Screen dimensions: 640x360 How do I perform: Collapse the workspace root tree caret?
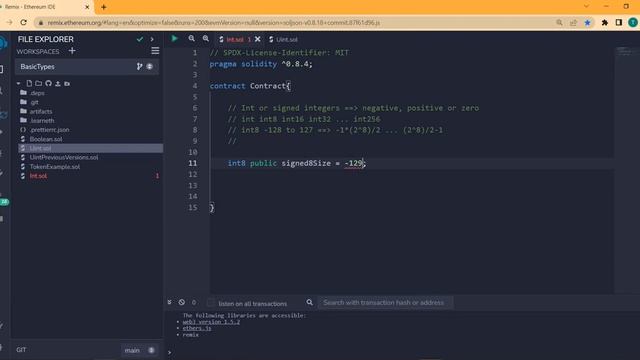point(18,83)
